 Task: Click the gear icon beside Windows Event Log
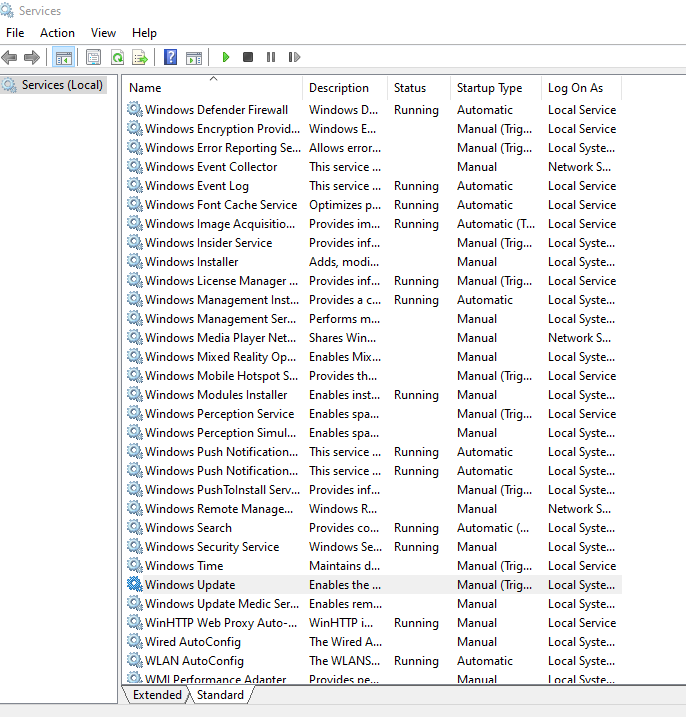[x=134, y=185]
